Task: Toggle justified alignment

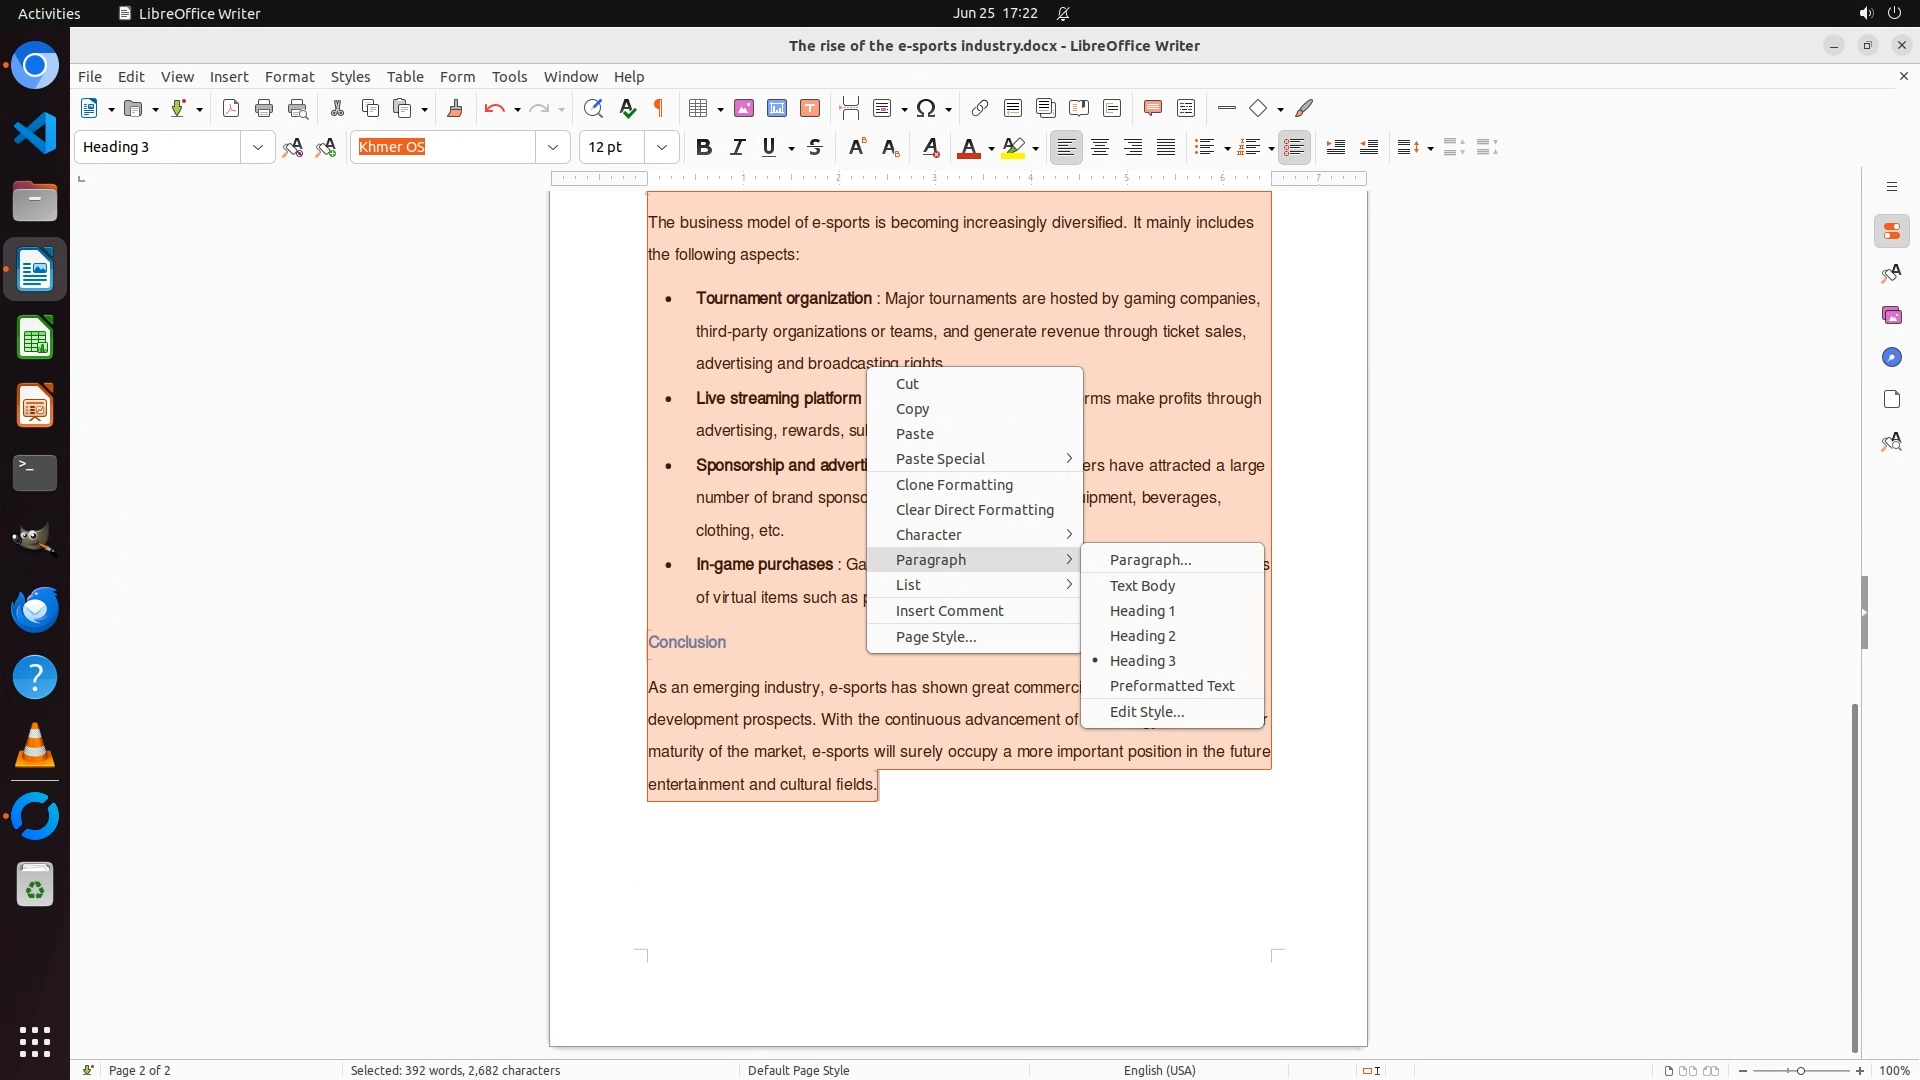Action: coord(1166,147)
